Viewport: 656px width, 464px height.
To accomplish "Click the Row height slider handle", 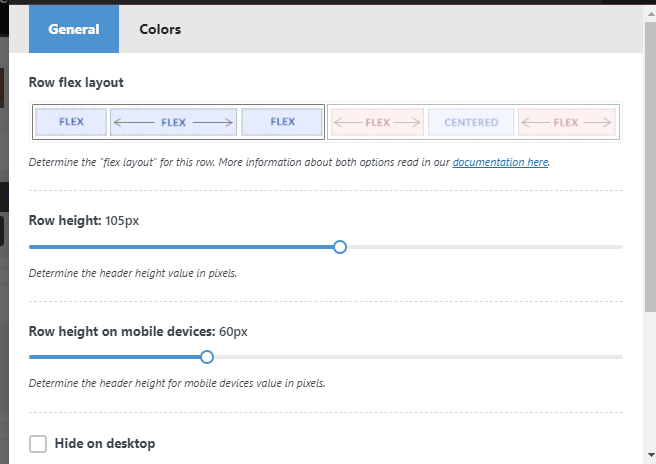I will click(x=340, y=247).
